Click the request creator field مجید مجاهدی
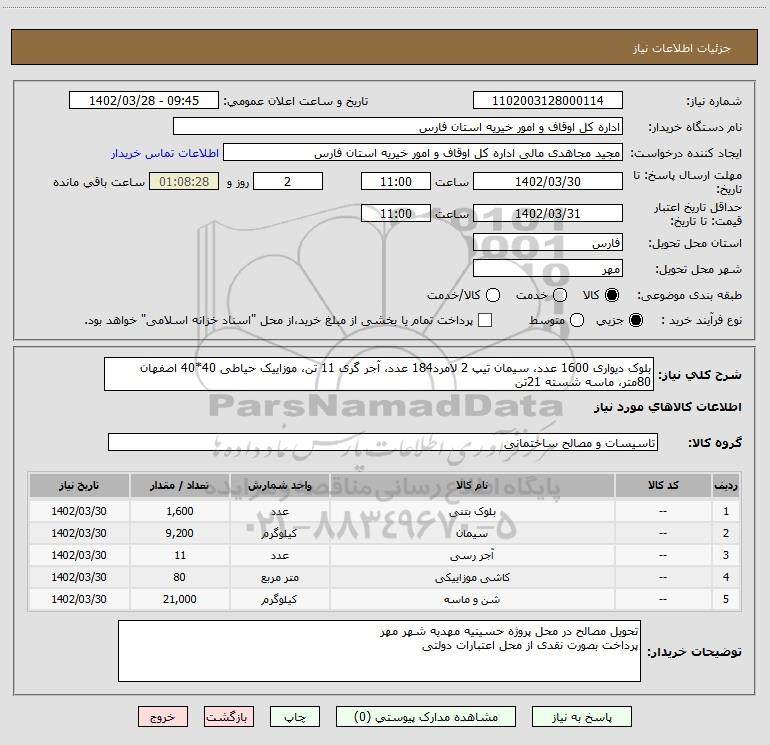770x745 pixels. click(423, 153)
